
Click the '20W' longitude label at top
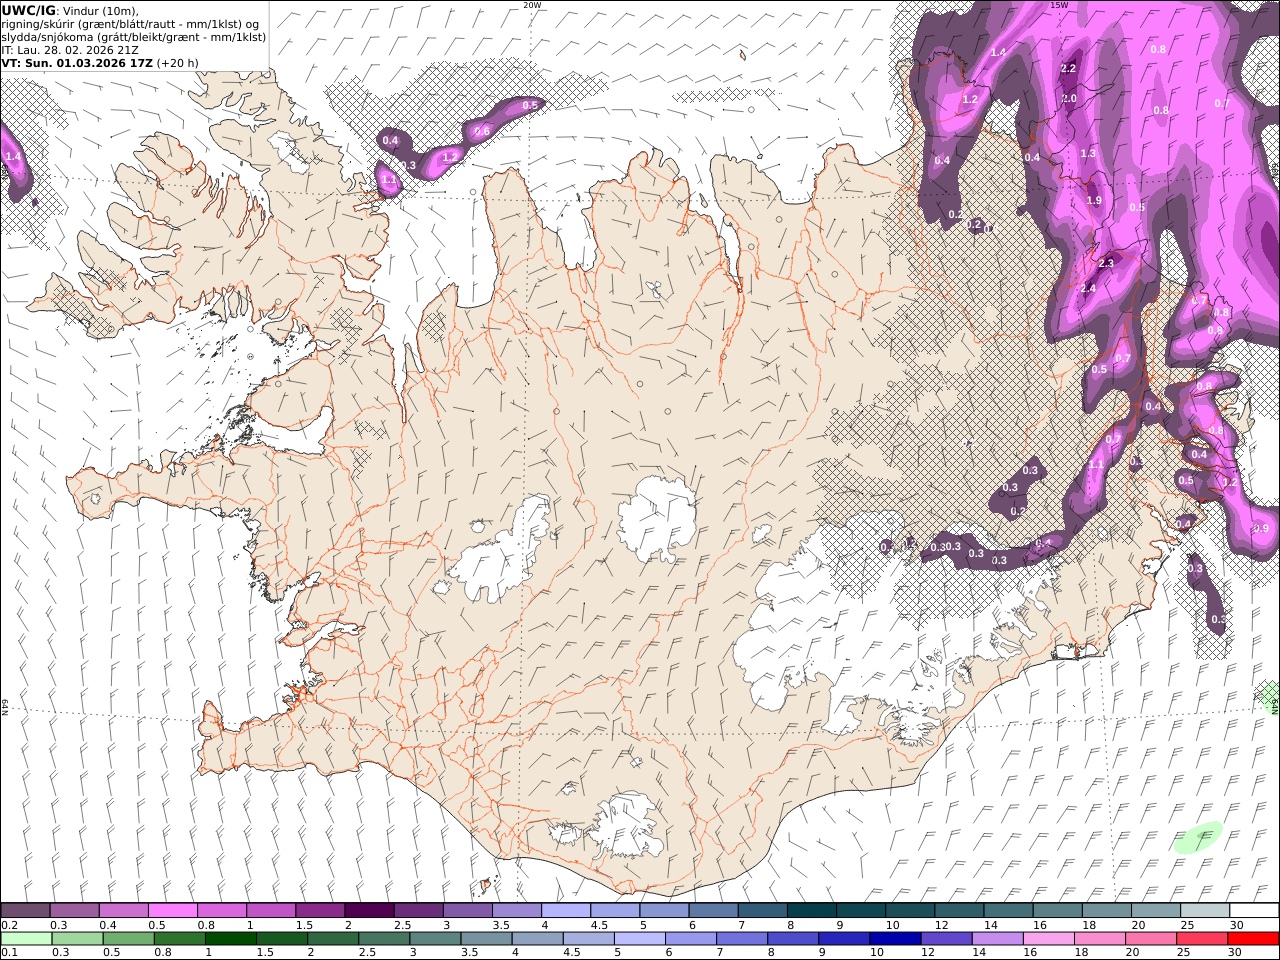[x=531, y=5]
